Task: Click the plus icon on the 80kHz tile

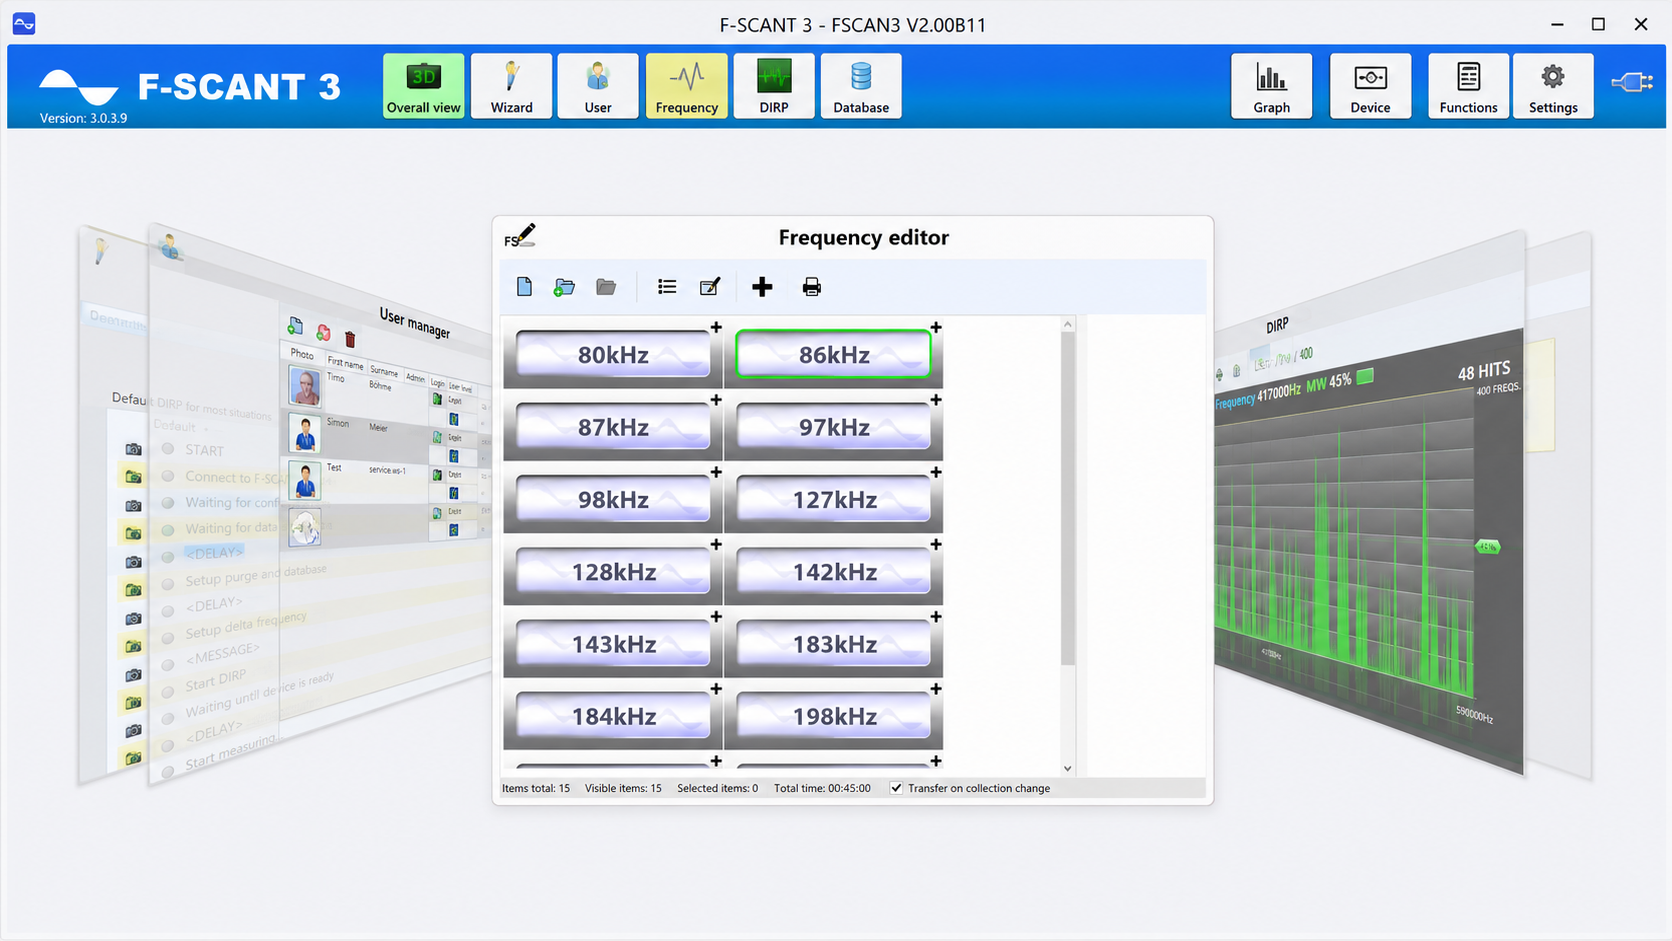Action: pyautogui.click(x=716, y=327)
